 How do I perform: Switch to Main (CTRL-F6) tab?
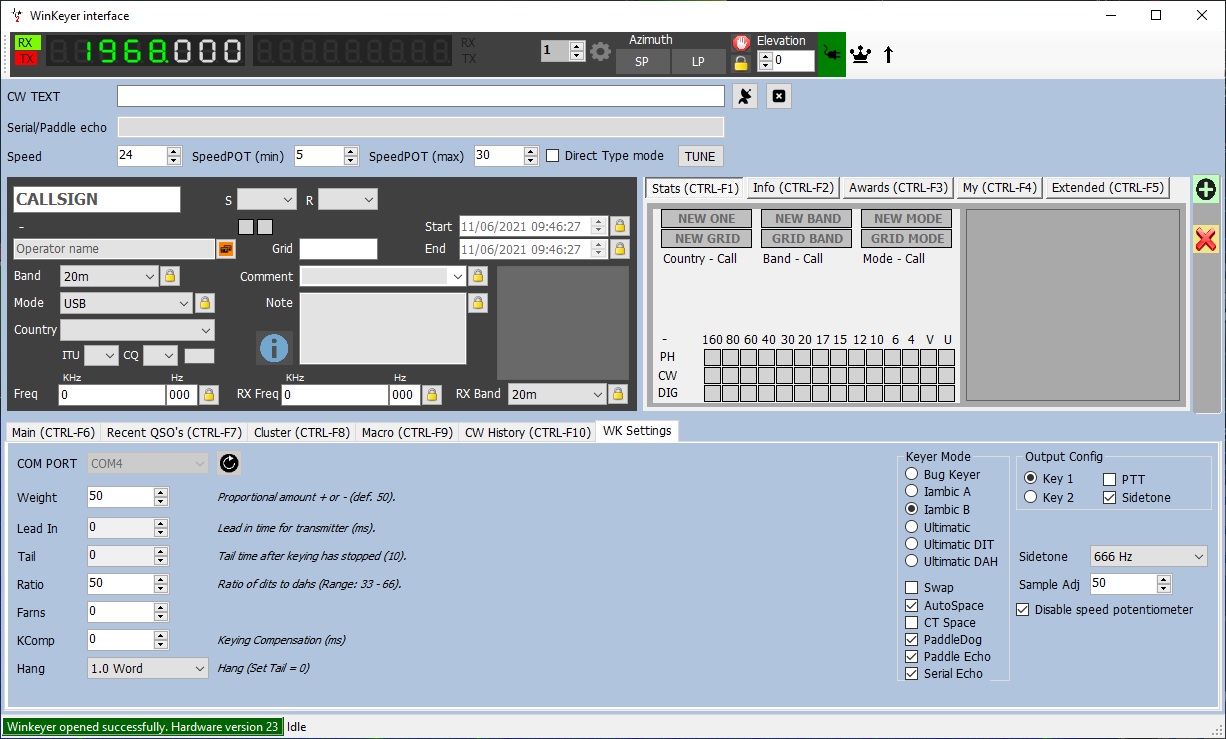(53, 433)
